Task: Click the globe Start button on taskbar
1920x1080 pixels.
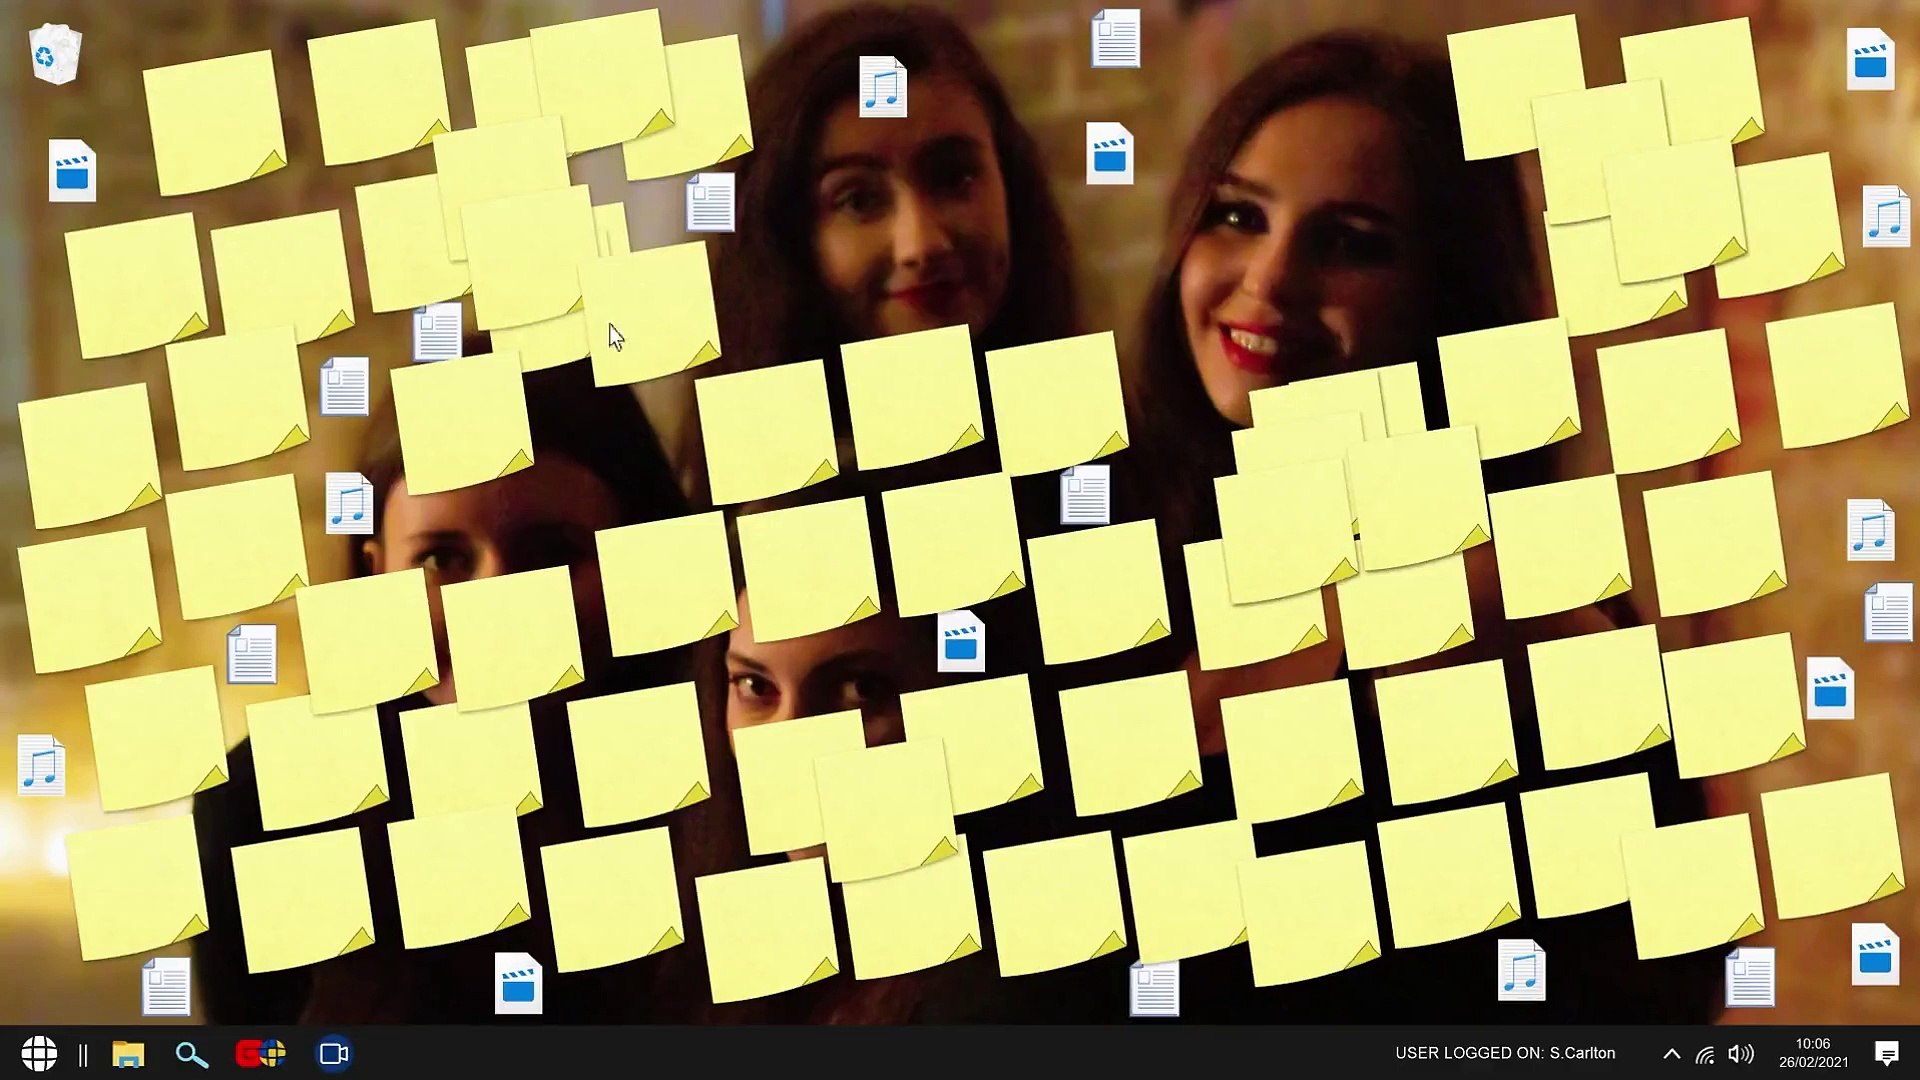Action: [39, 1053]
